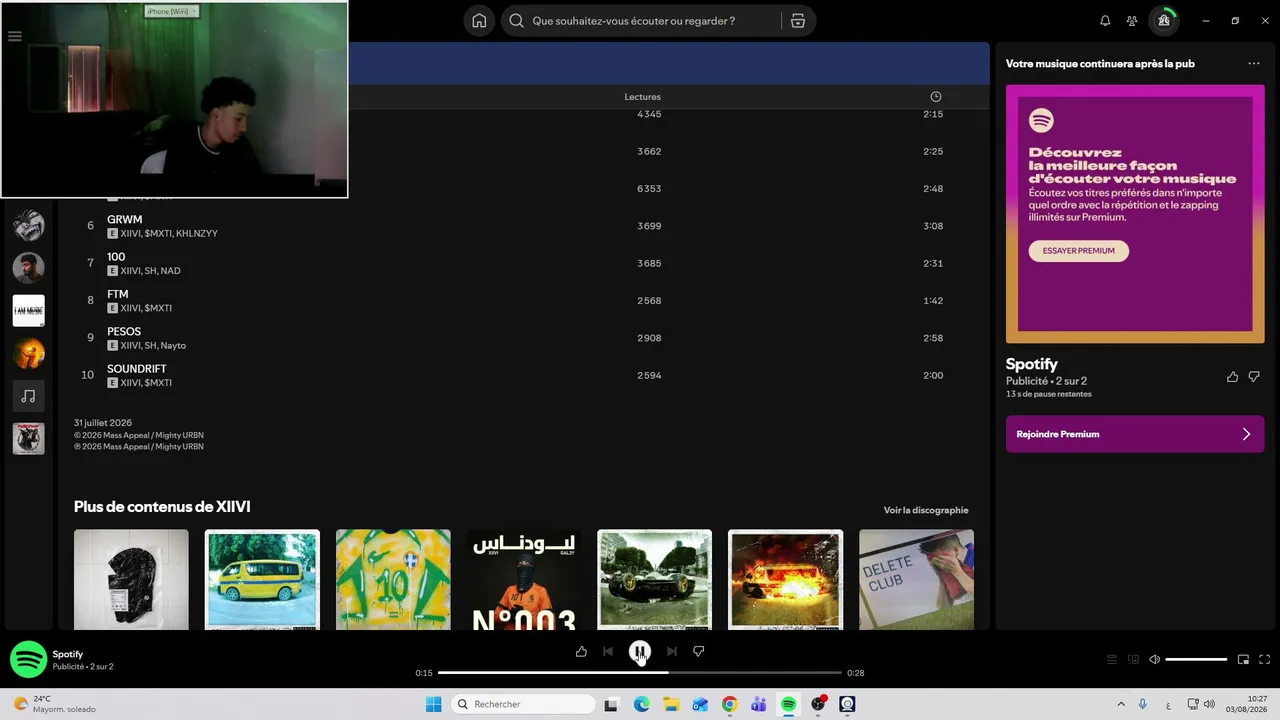The width and height of the screenshot is (1280, 720).
Task: Click the Lectures column header
Action: 642,97
